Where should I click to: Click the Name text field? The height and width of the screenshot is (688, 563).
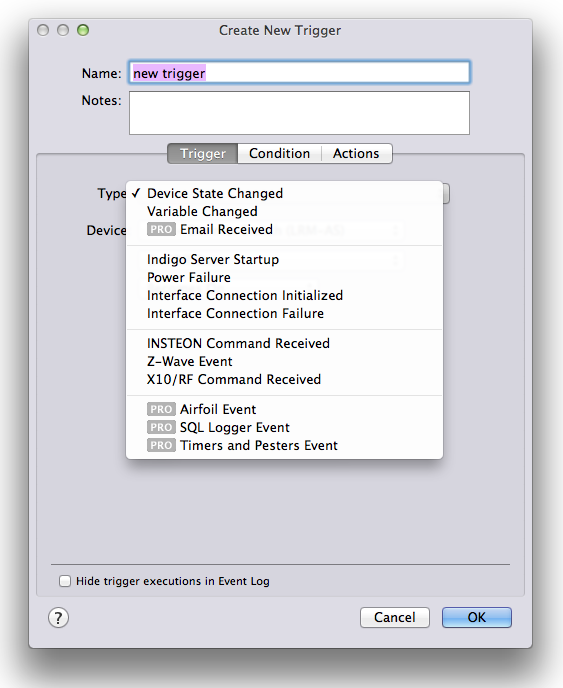point(299,72)
